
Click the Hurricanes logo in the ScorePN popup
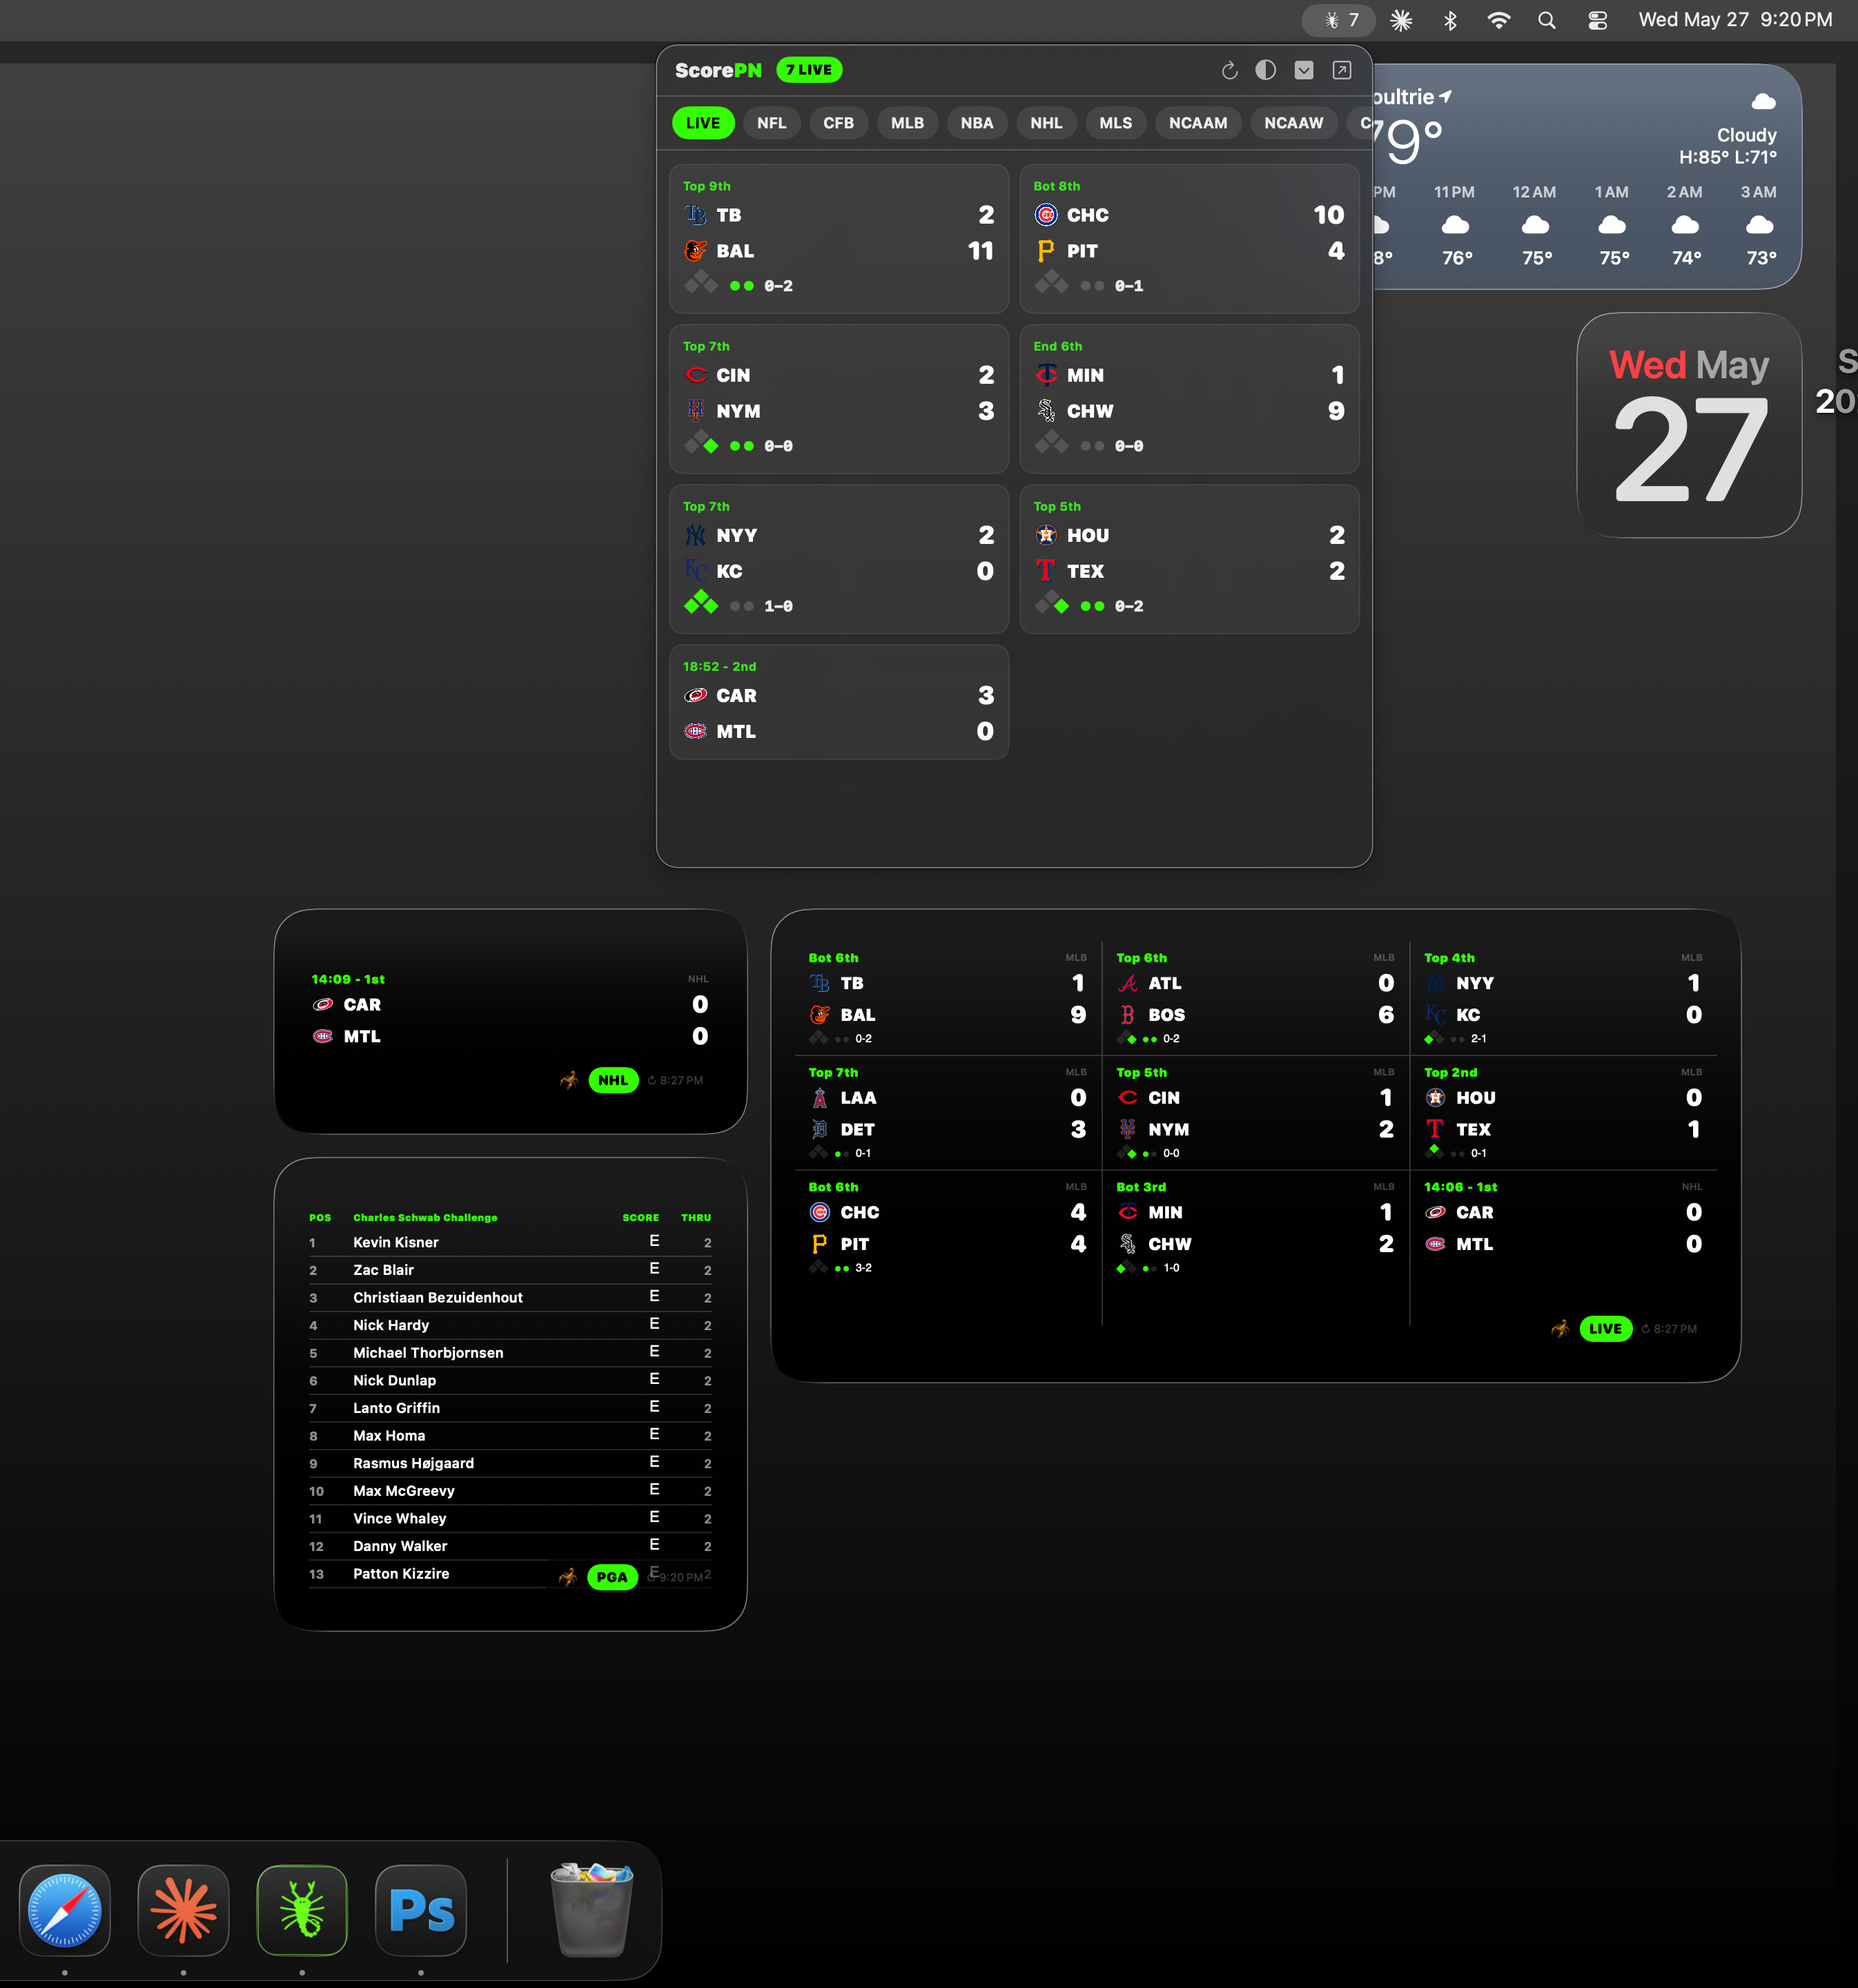point(696,695)
